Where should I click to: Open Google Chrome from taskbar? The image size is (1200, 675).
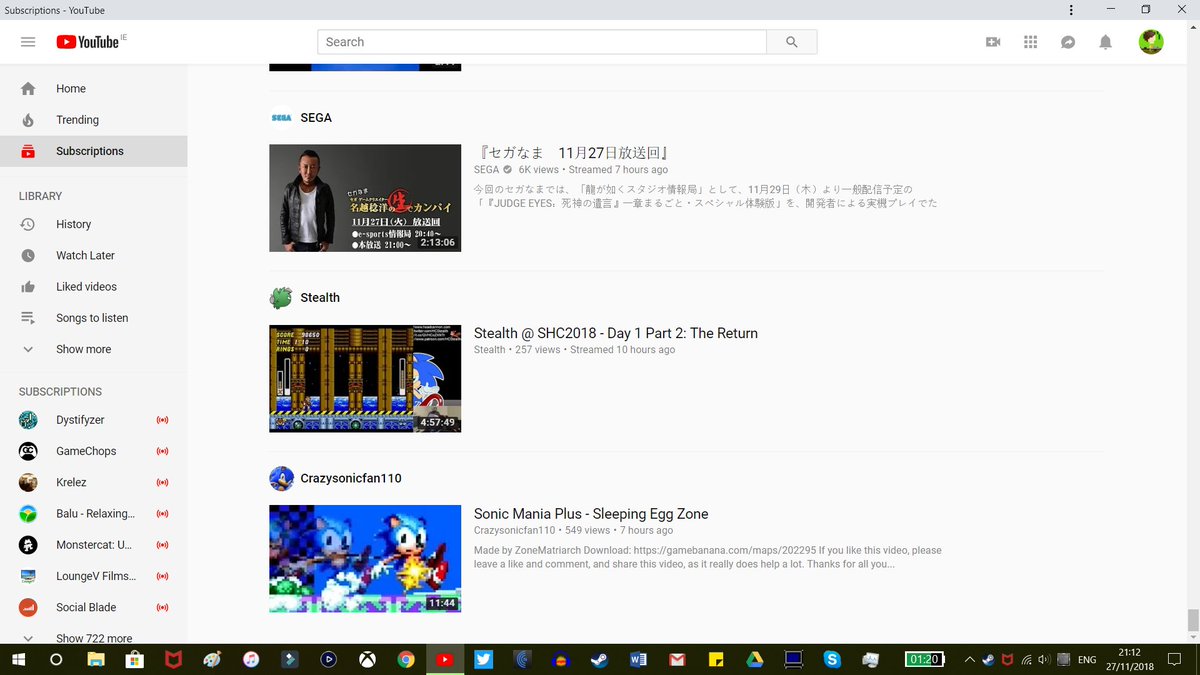(x=406, y=660)
